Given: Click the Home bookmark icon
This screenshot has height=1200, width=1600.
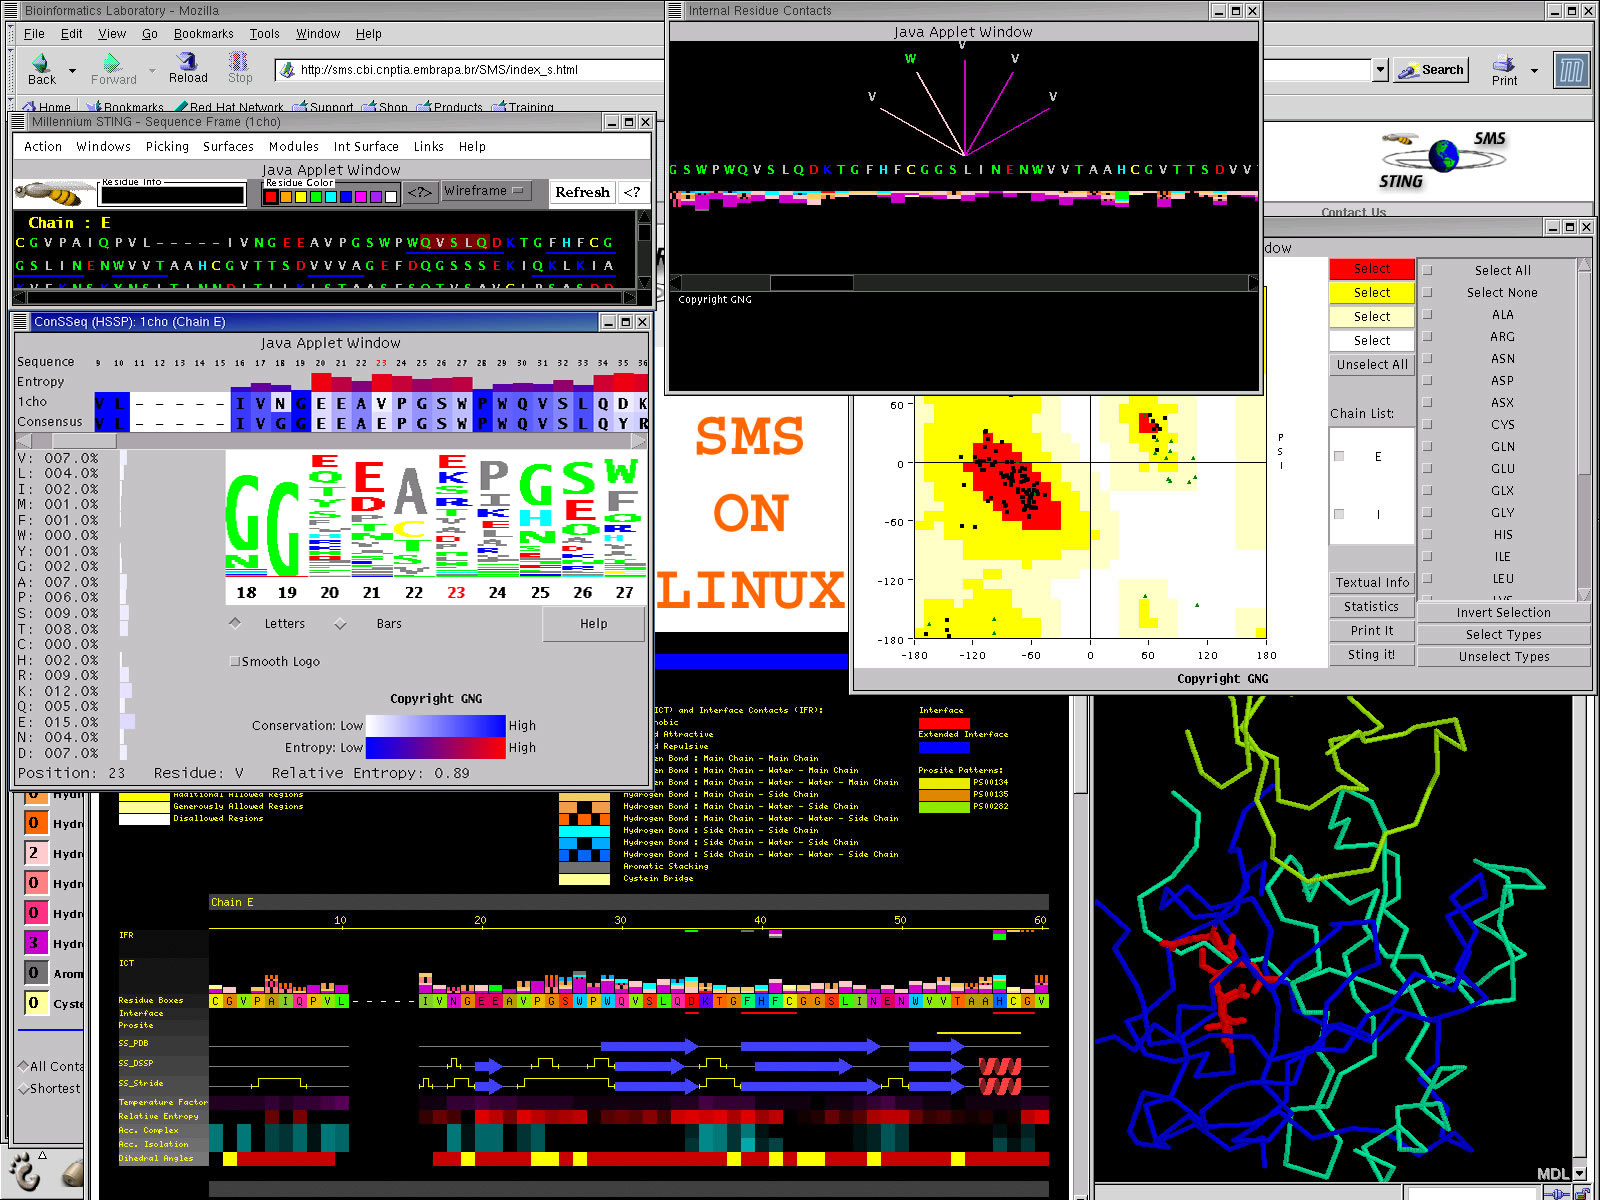Looking at the screenshot, I should pos(28,107).
